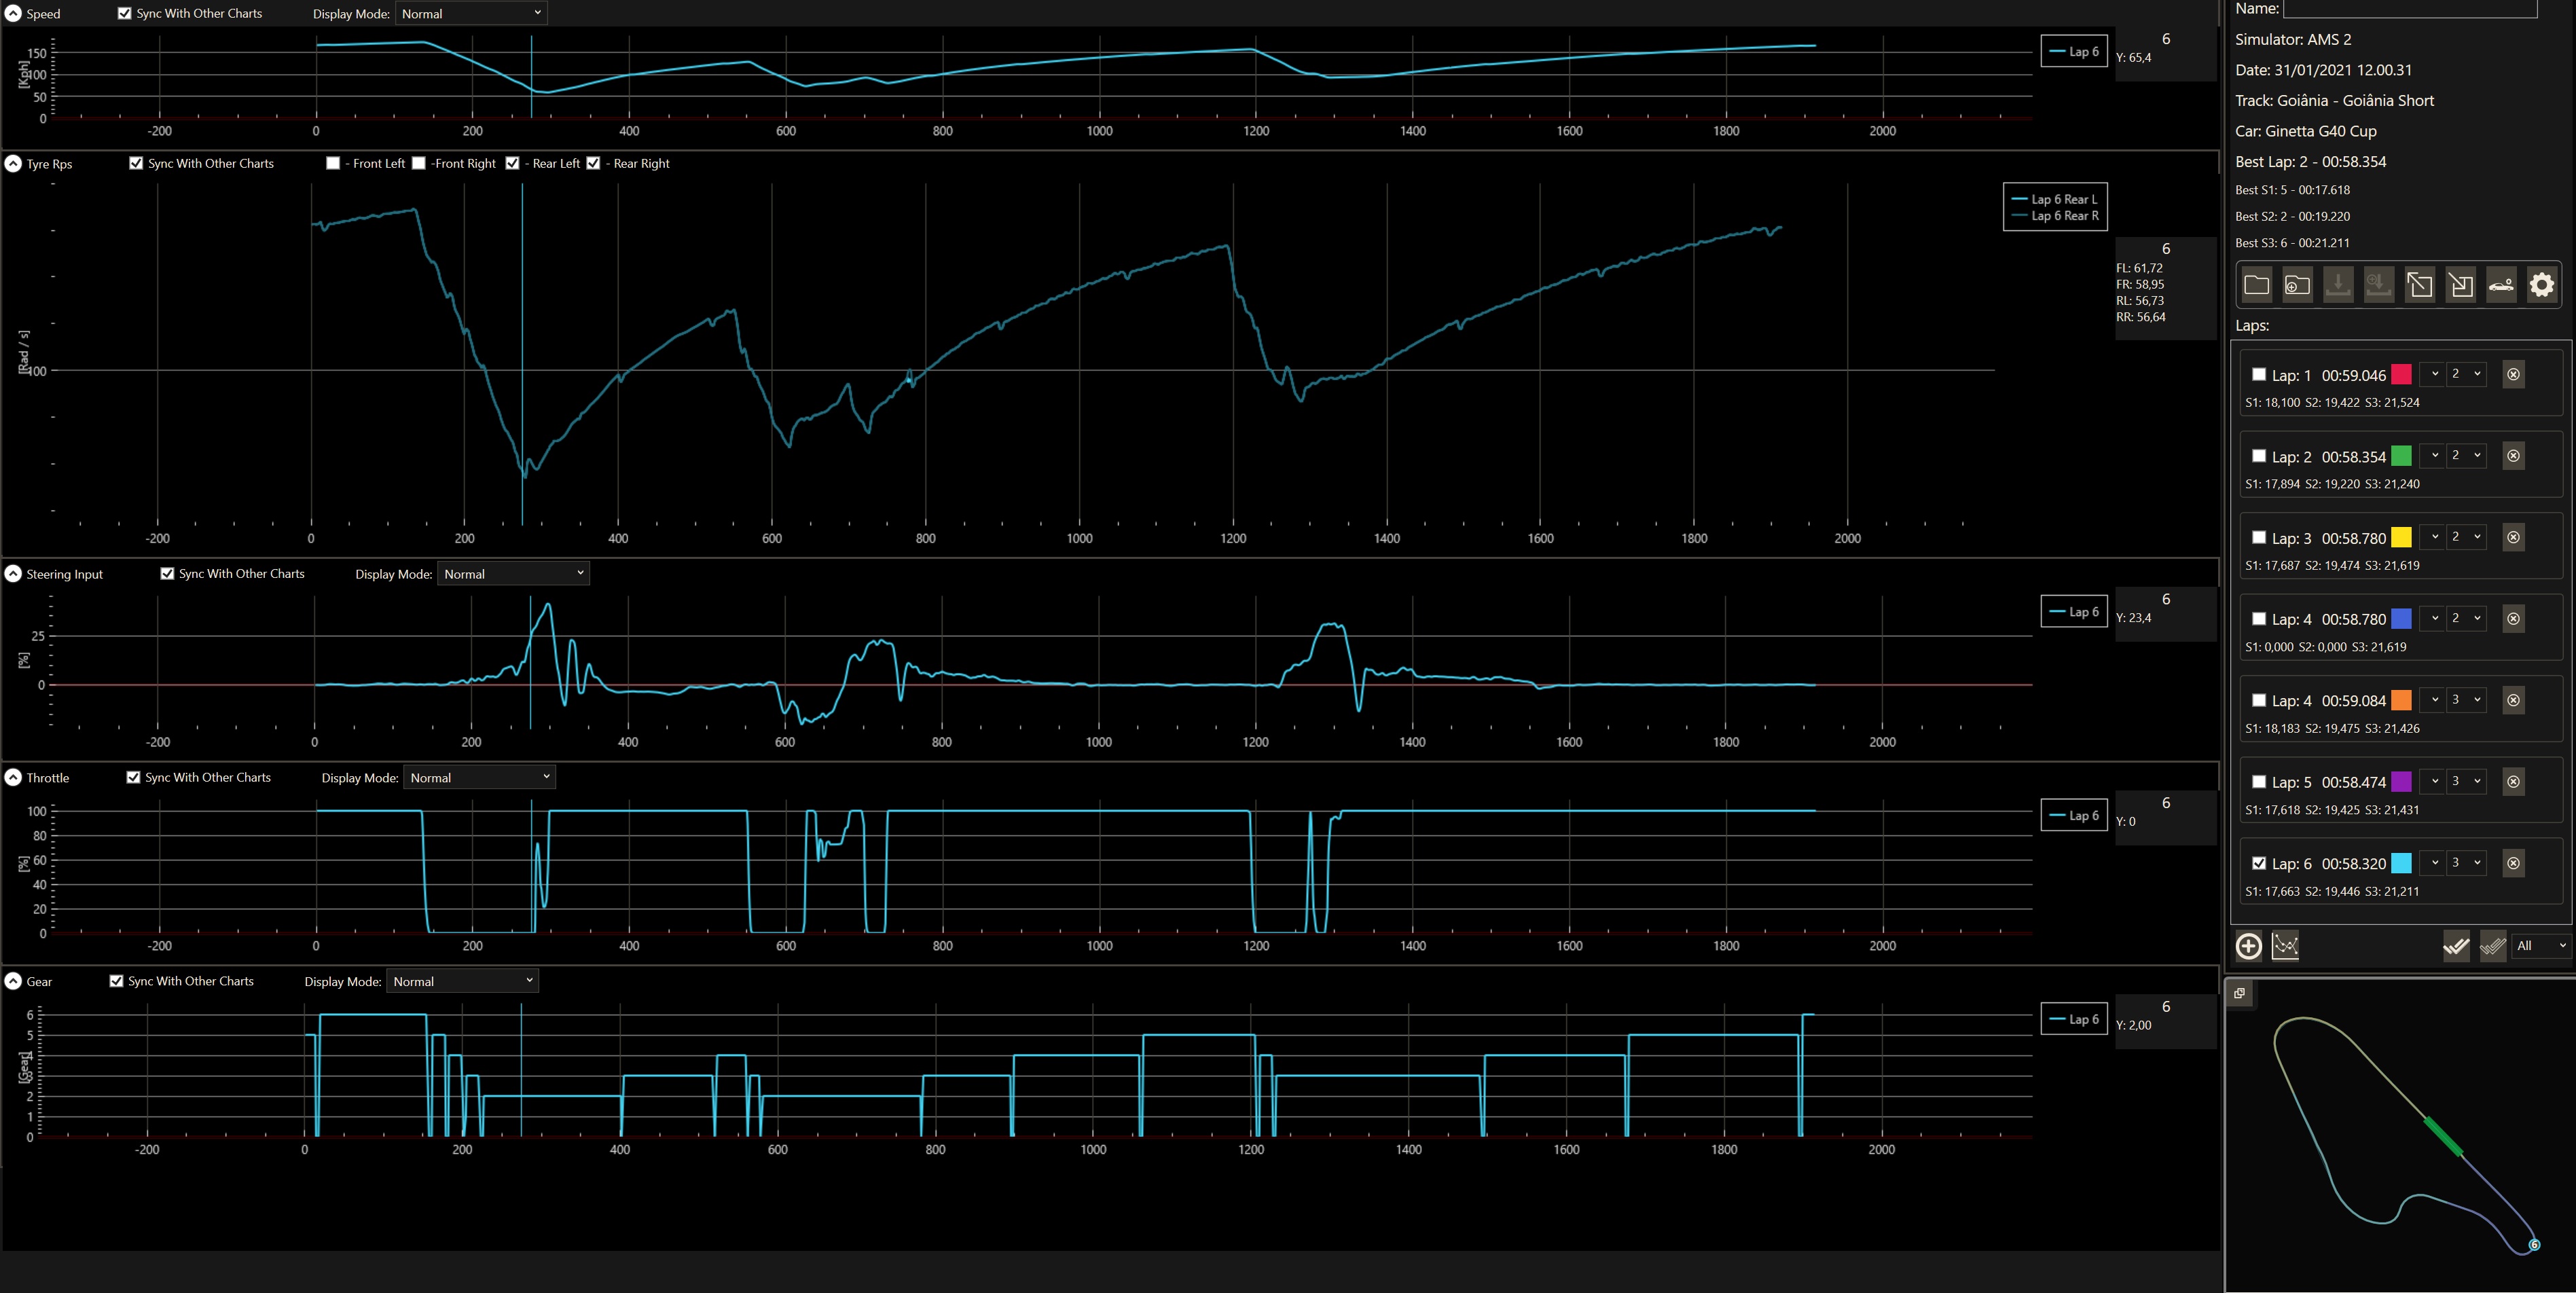
Task: Click the Name input field
Action: (2410, 9)
